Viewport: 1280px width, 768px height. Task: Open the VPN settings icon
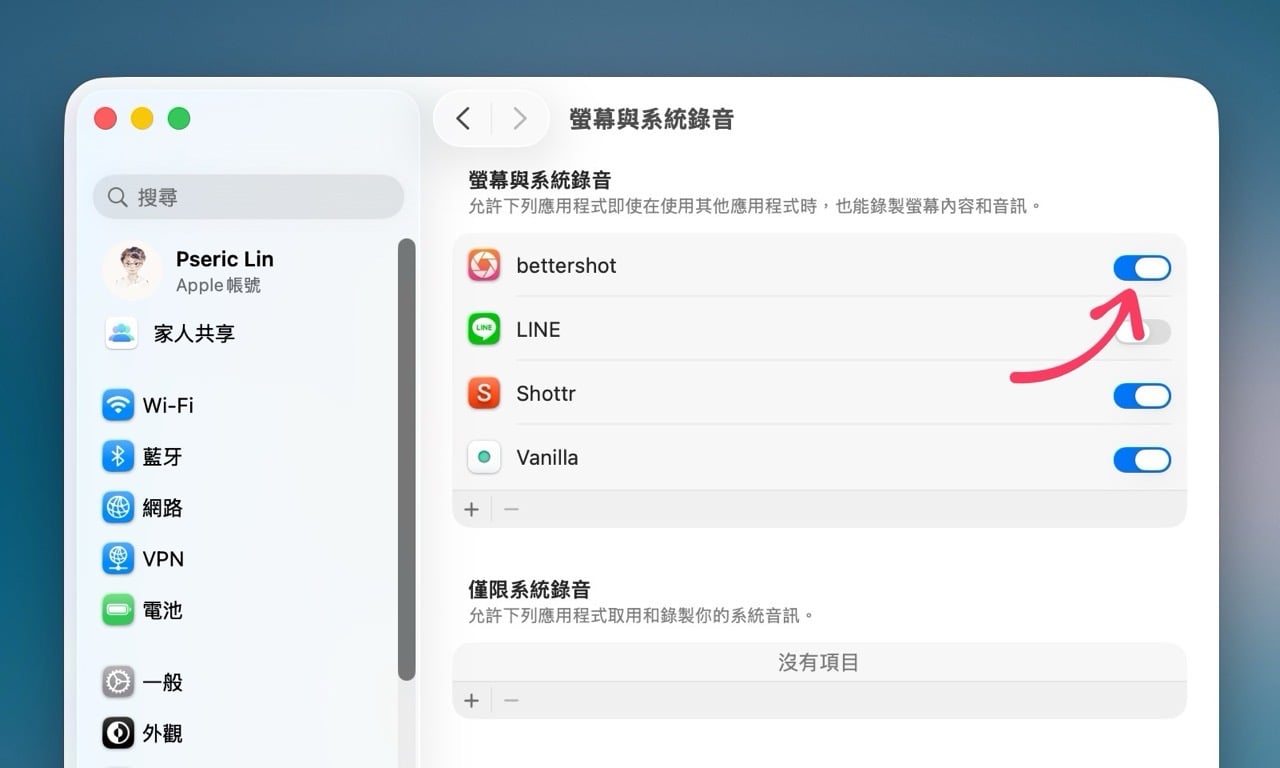point(118,559)
